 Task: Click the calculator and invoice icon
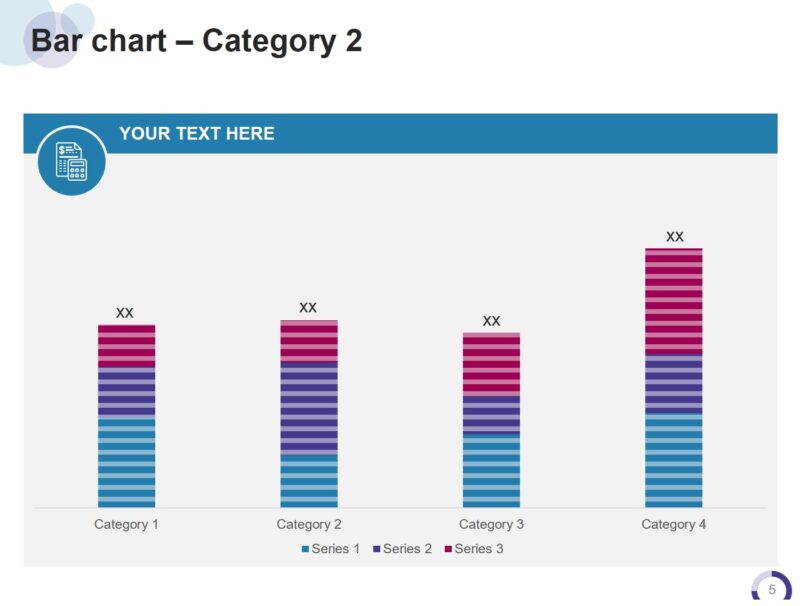pos(72,160)
